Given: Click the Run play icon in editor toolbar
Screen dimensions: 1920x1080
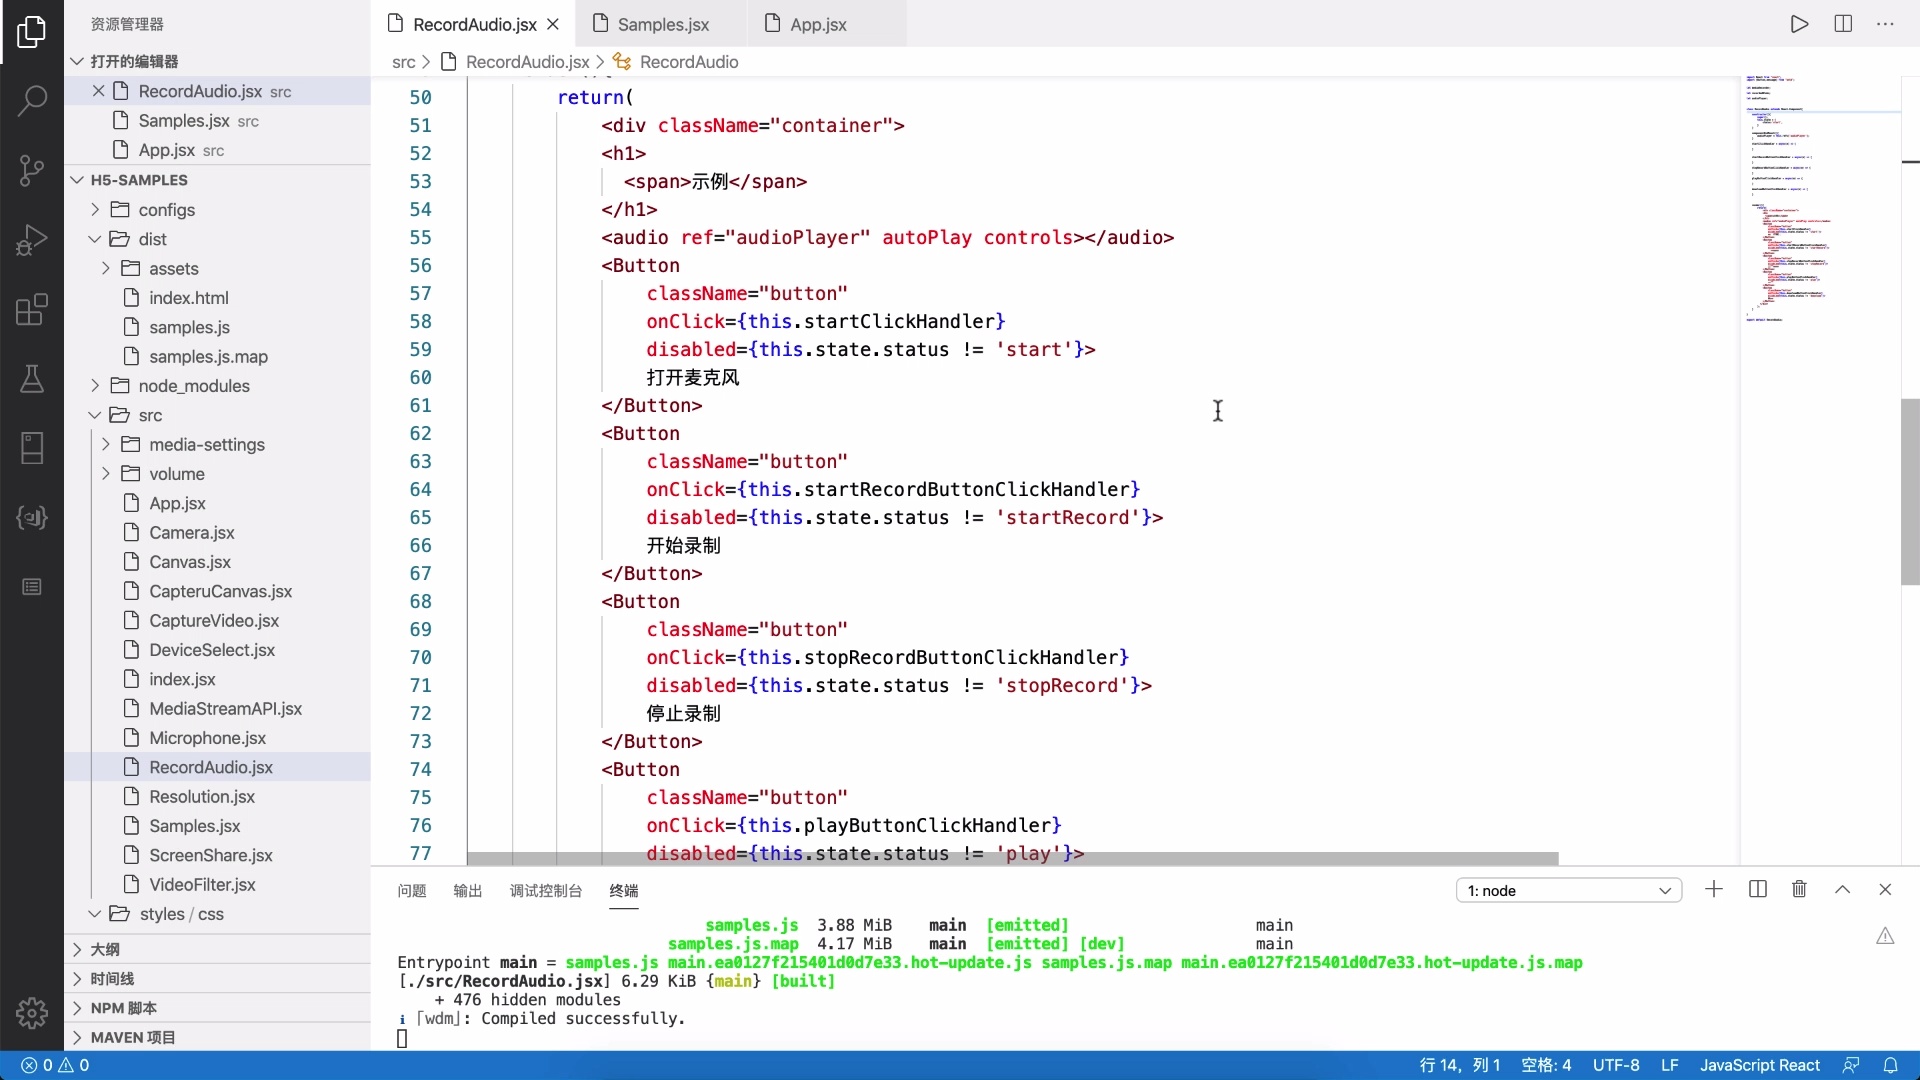Looking at the screenshot, I should tap(1799, 24).
